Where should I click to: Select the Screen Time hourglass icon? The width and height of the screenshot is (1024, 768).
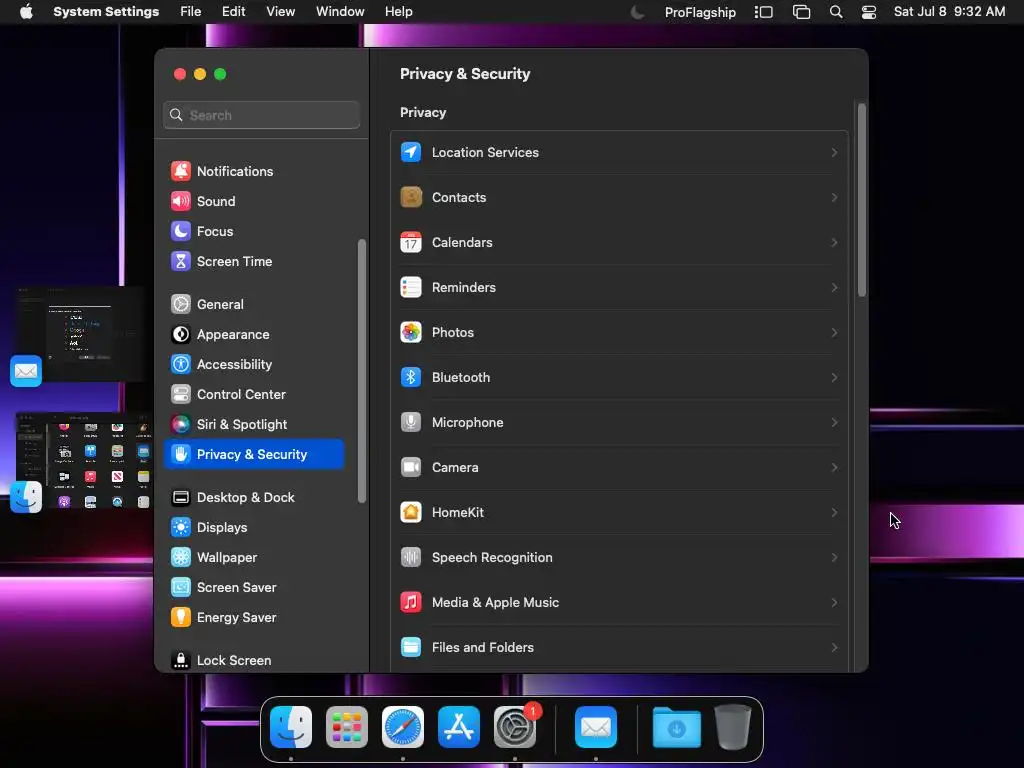tap(181, 261)
